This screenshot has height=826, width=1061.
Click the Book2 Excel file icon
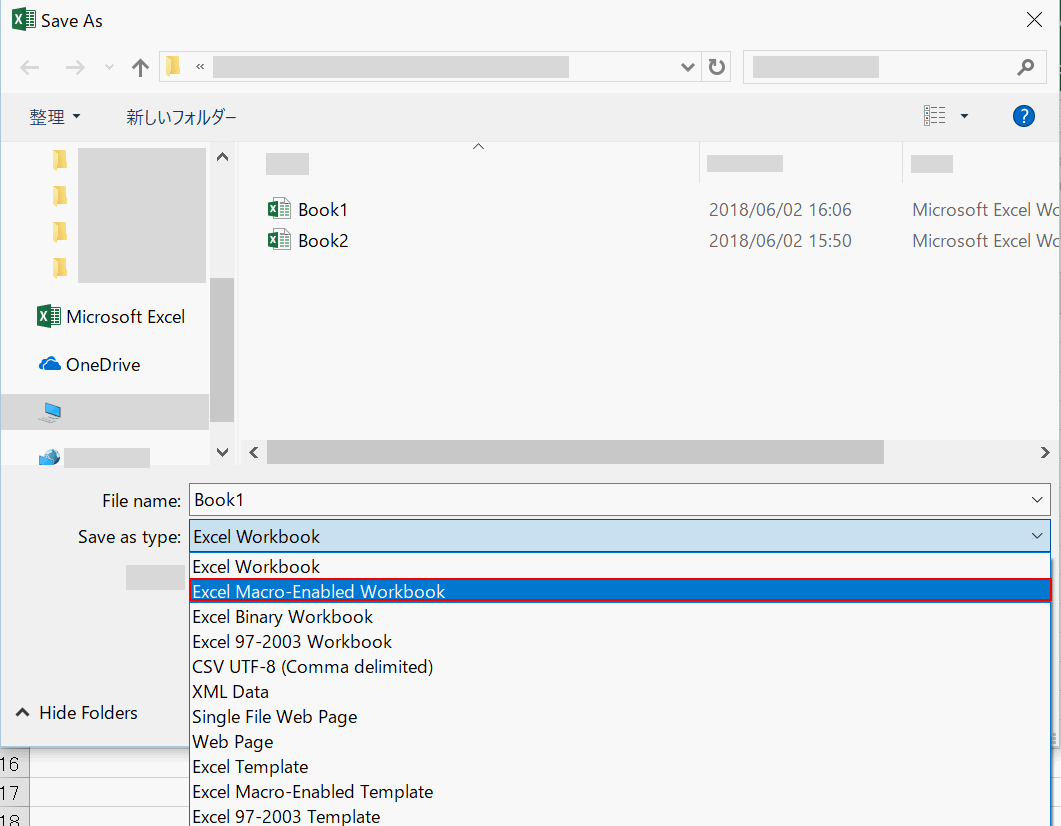(x=279, y=240)
